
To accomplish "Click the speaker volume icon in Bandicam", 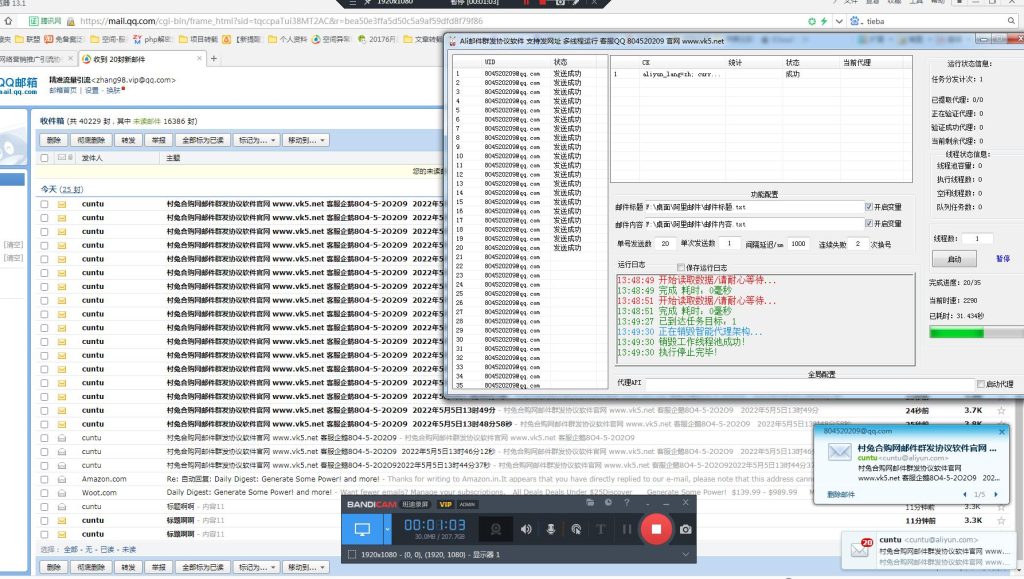I will 526,530.
